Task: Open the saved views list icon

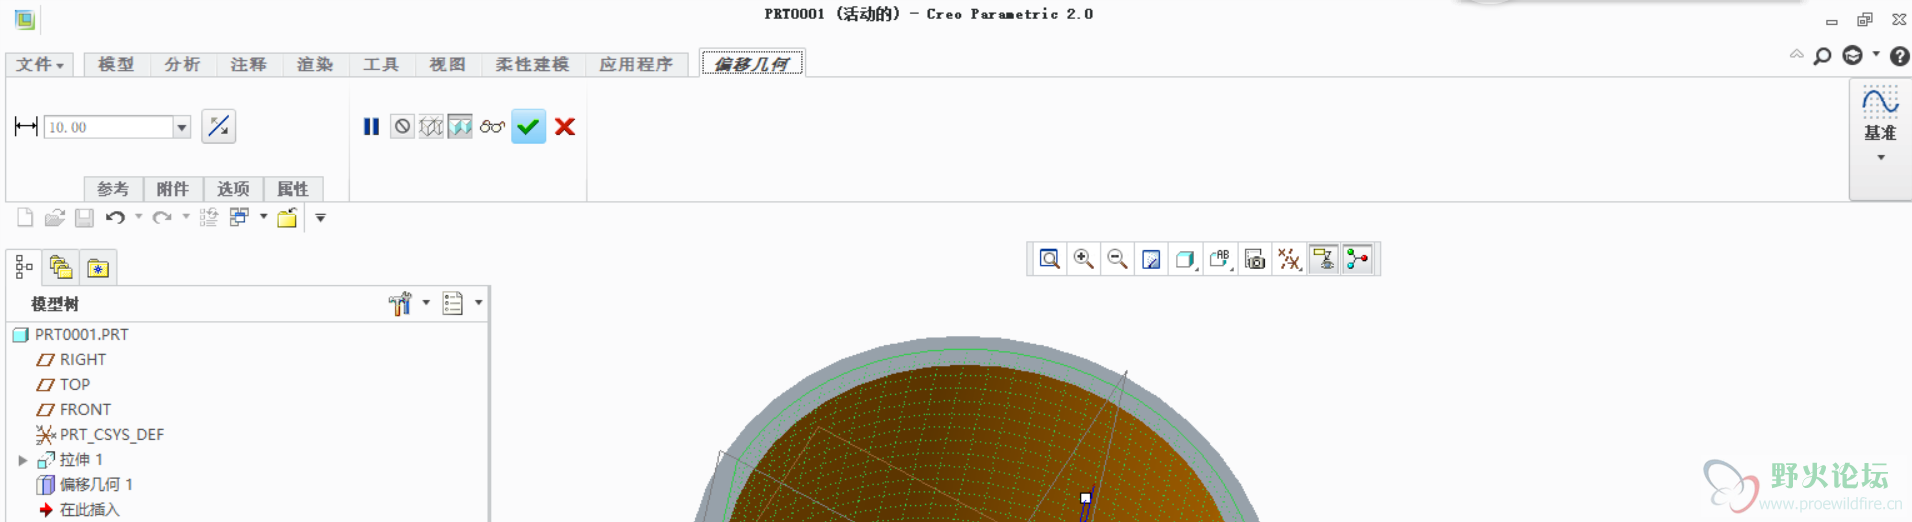Action: [x=1220, y=259]
